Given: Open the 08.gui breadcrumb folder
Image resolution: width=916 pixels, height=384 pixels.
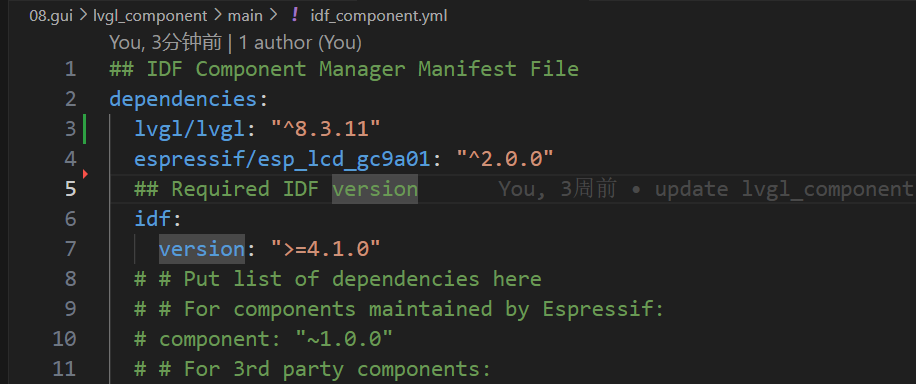Looking at the screenshot, I should pyautogui.click(x=51, y=16).
